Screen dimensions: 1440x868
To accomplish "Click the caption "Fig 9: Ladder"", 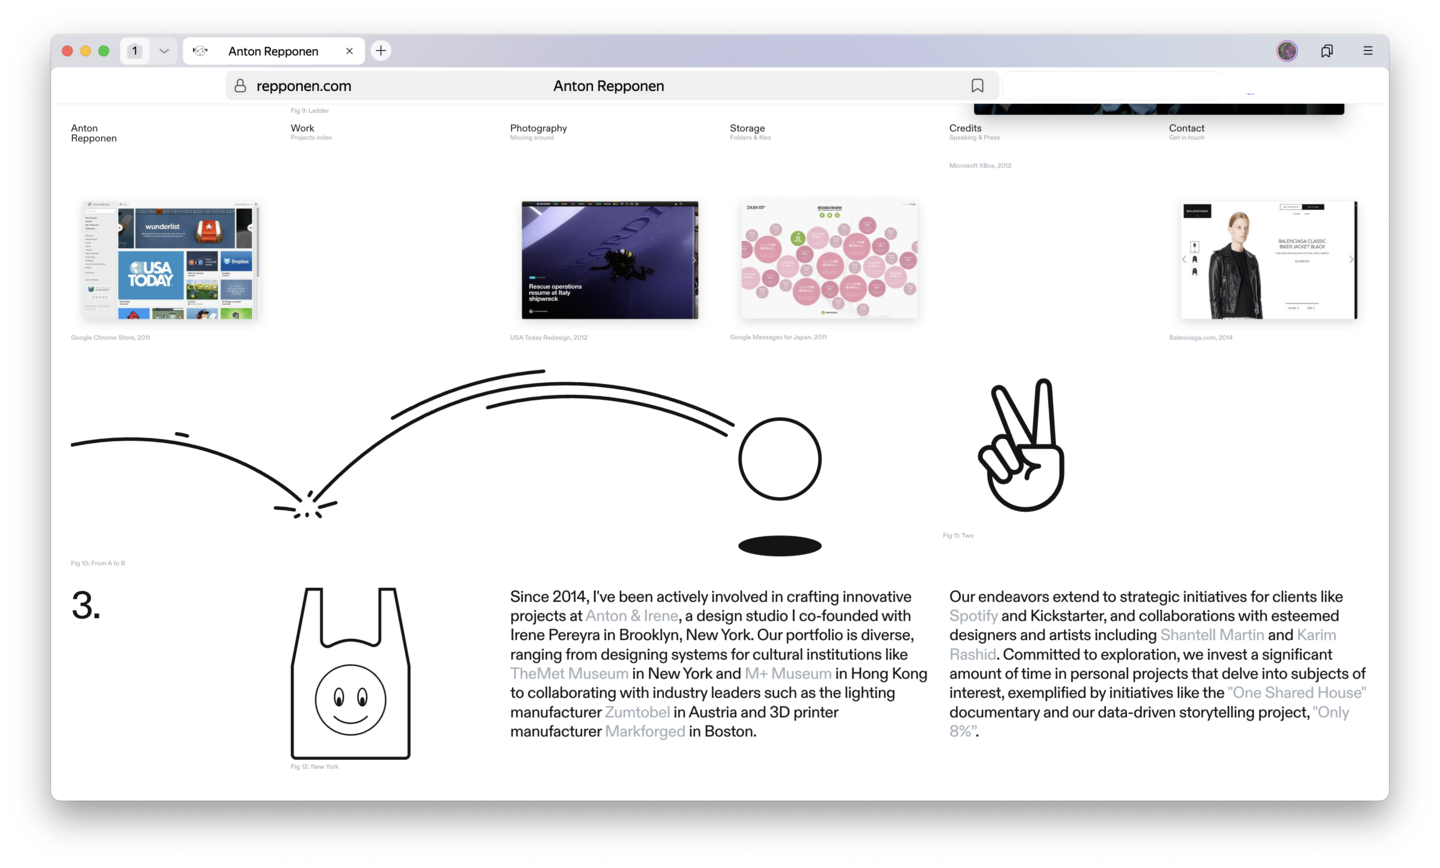I will (x=310, y=111).
